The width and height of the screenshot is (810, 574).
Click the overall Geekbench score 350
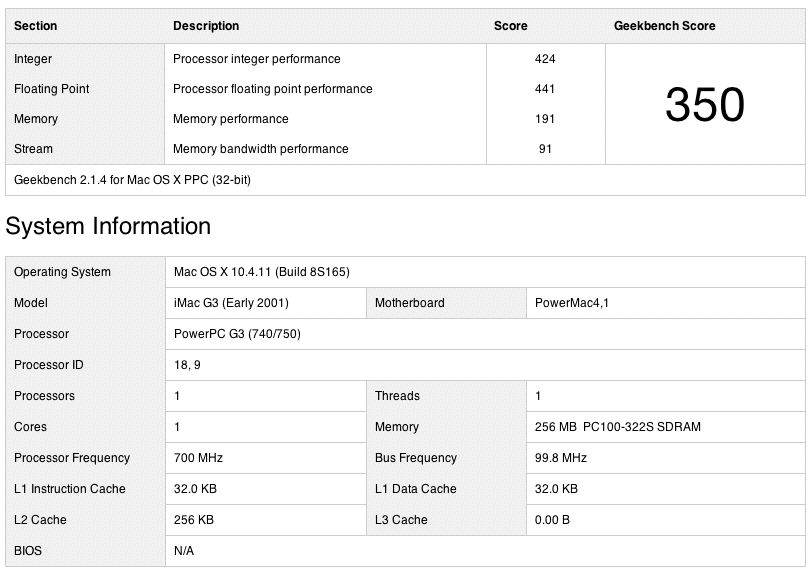(x=705, y=104)
